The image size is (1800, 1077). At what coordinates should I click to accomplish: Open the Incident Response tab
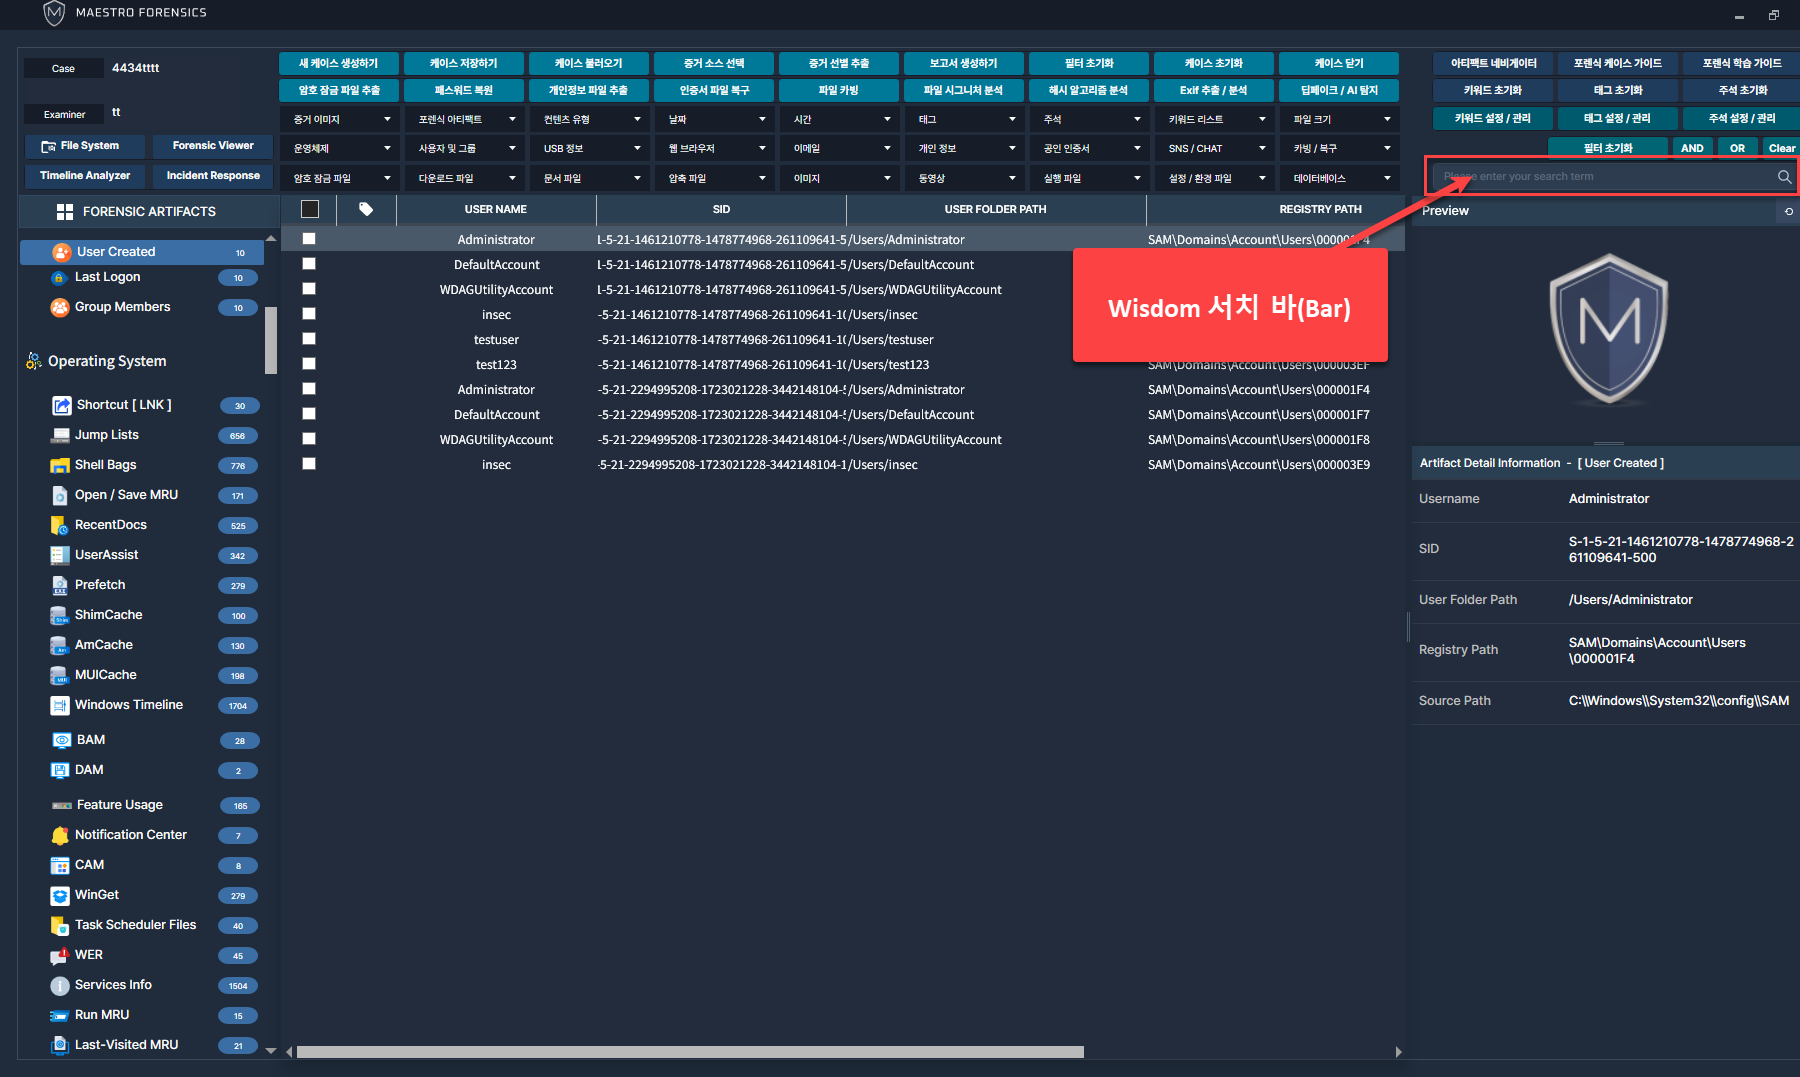click(x=213, y=175)
